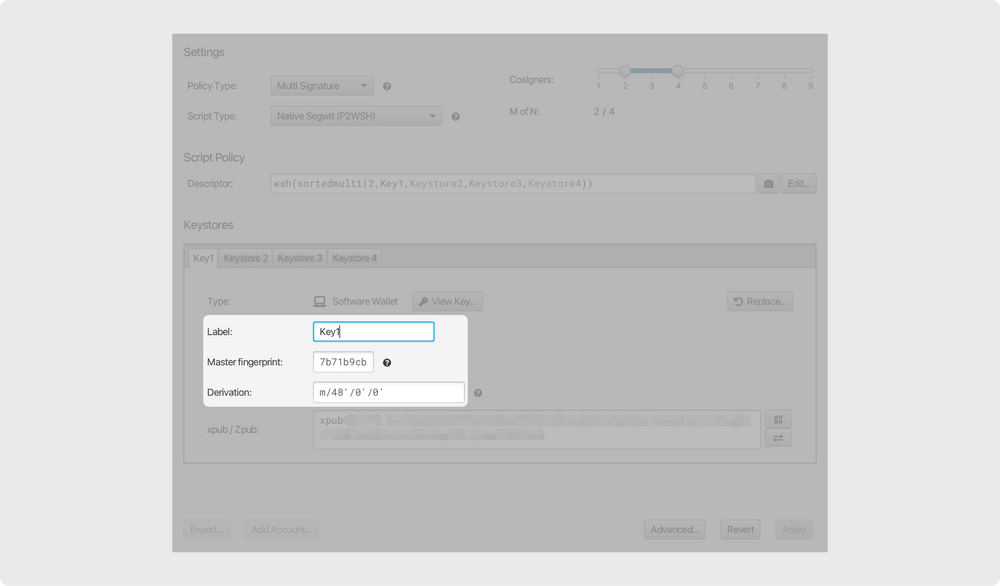1000x586 pixels.
Task: Open the Keystore 3 tab
Action: pyautogui.click(x=299, y=257)
